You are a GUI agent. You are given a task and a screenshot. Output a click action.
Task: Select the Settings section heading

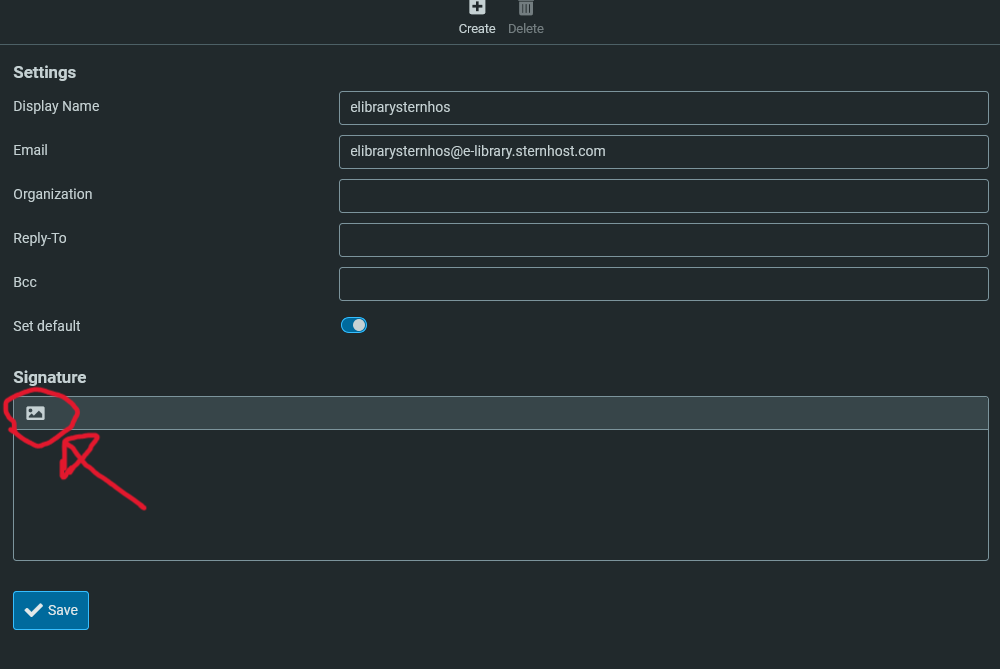click(x=45, y=72)
